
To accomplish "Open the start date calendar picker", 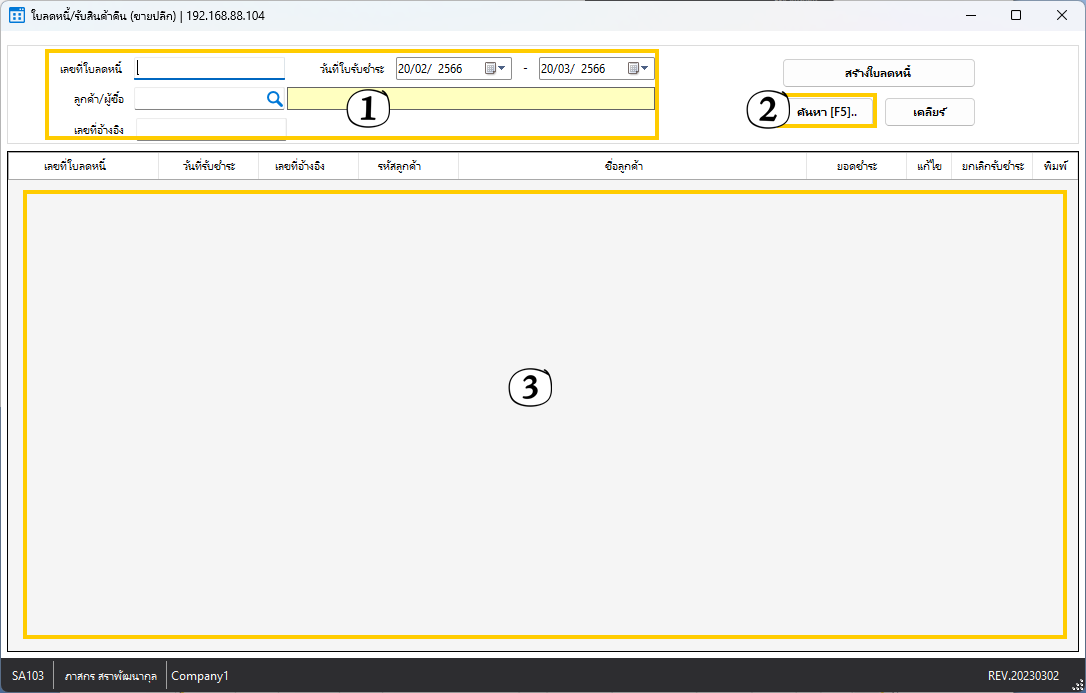I will [x=490, y=69].
